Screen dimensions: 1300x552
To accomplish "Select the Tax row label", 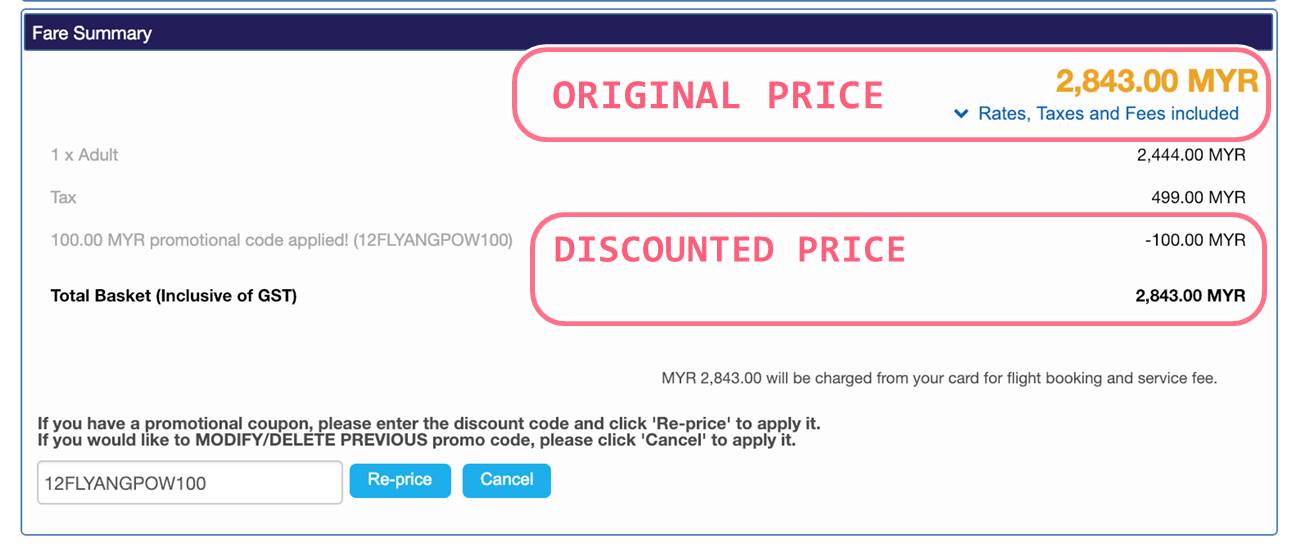I will coord(63,198).
